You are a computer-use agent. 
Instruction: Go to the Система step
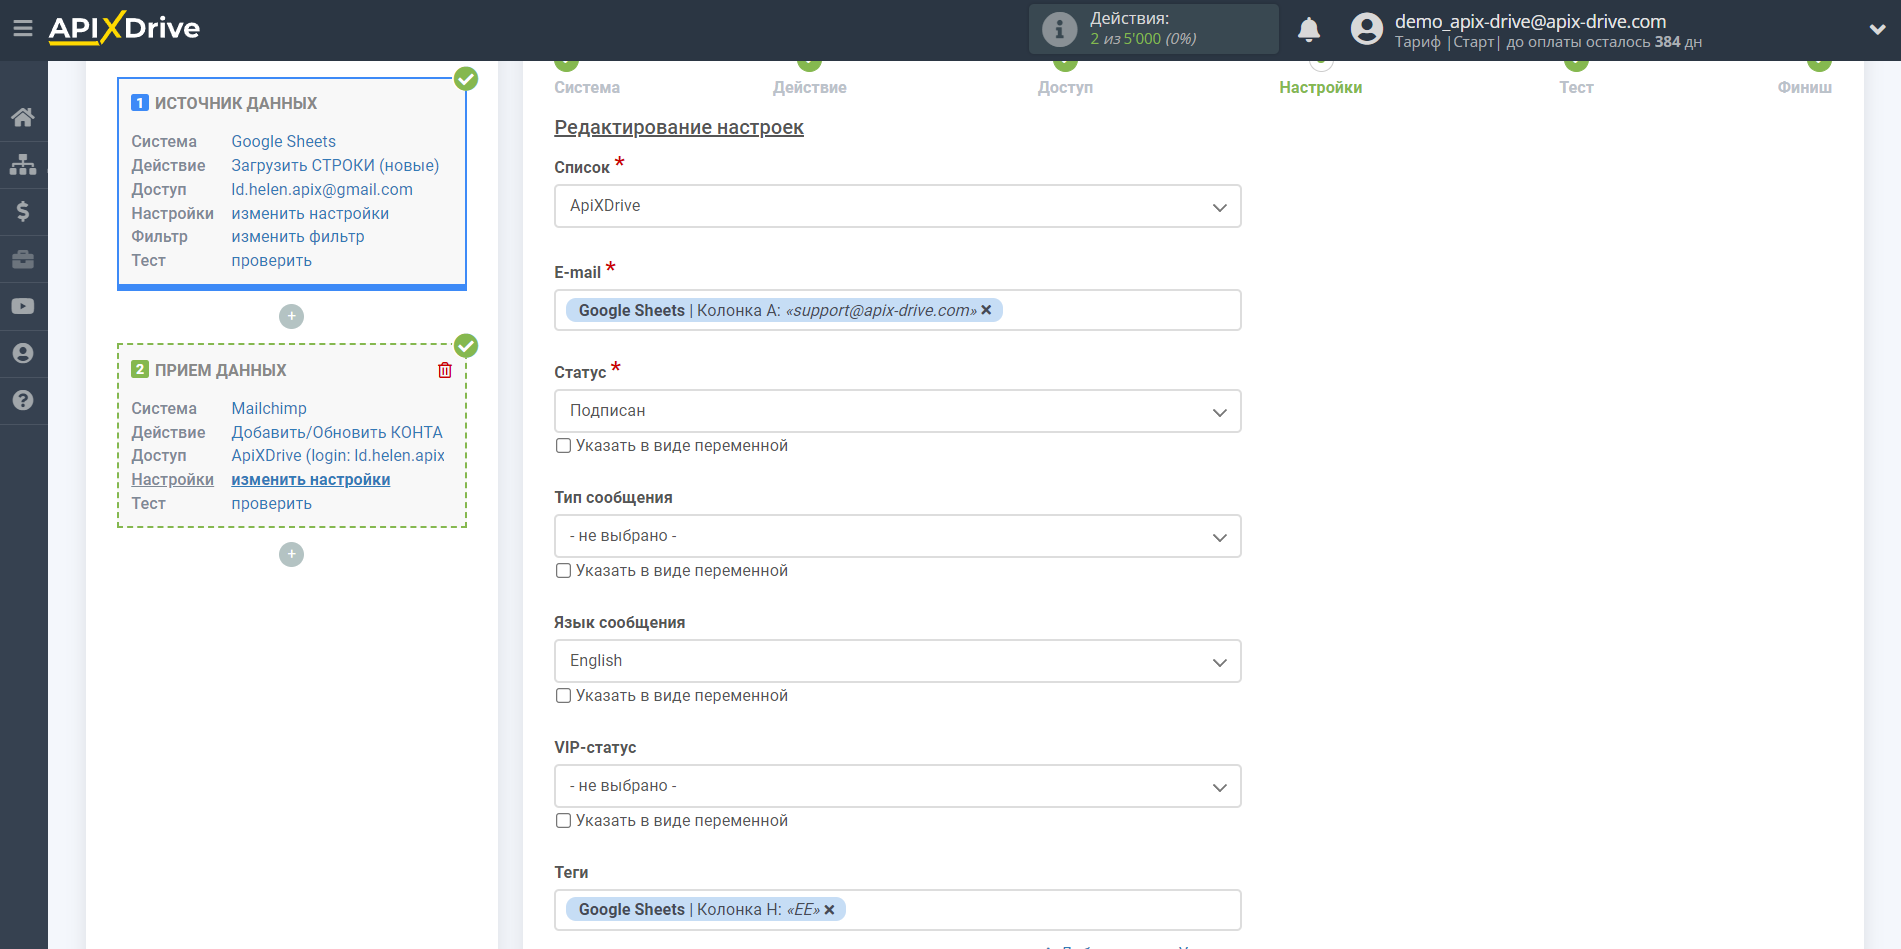click(x=587, y=87)
